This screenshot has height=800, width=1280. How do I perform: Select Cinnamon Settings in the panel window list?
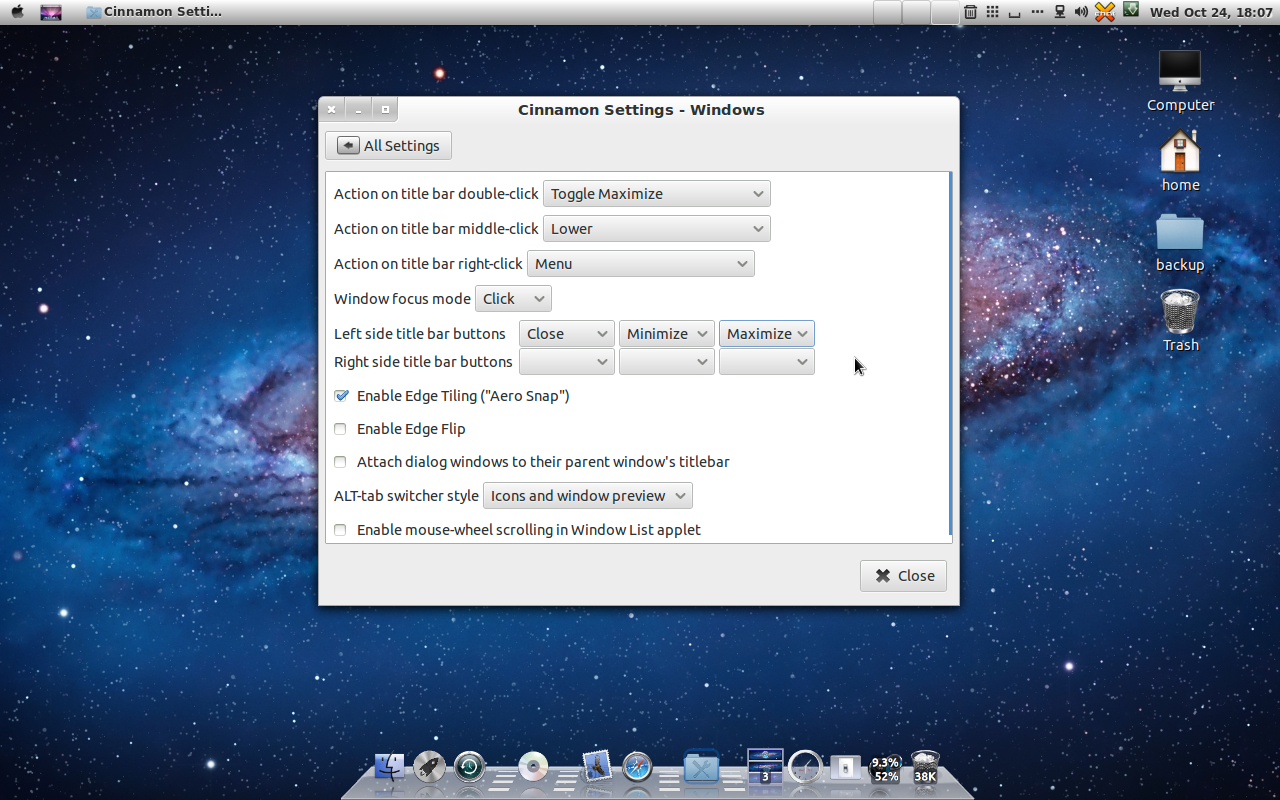pyautogui.click(x=155, y=12)
